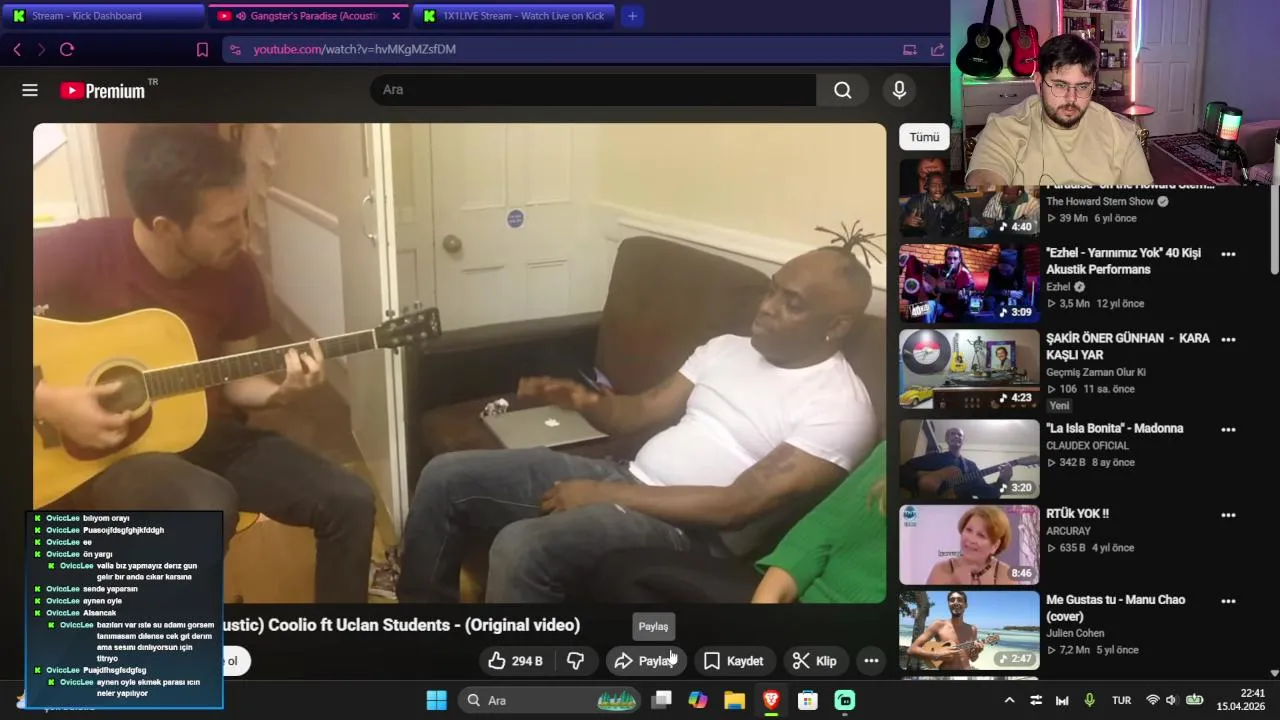Open a new browser tab

(x=632, y=15)
